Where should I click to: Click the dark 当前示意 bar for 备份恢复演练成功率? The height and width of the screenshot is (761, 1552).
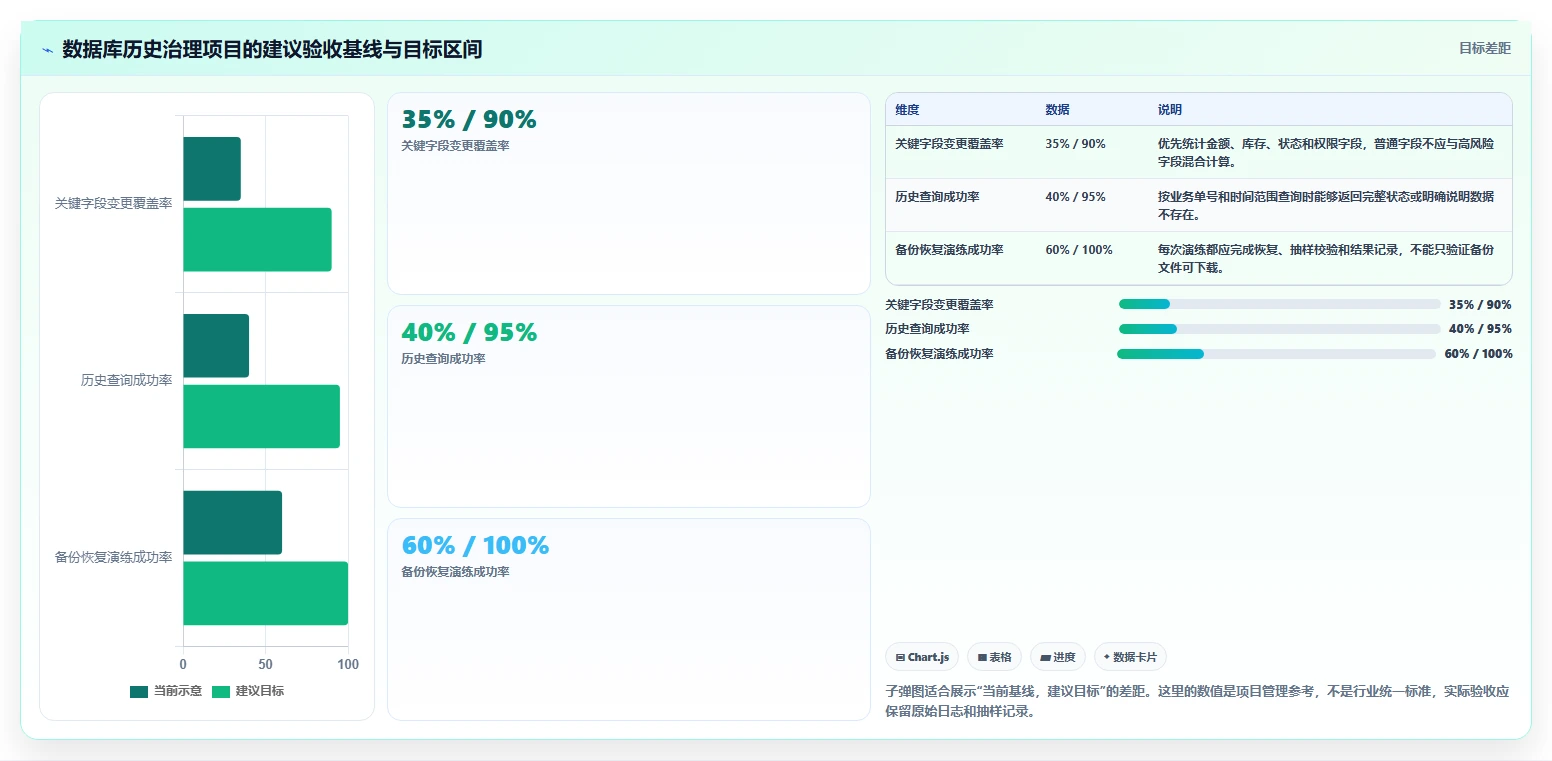pyautogui.click(x=232, y=522)
